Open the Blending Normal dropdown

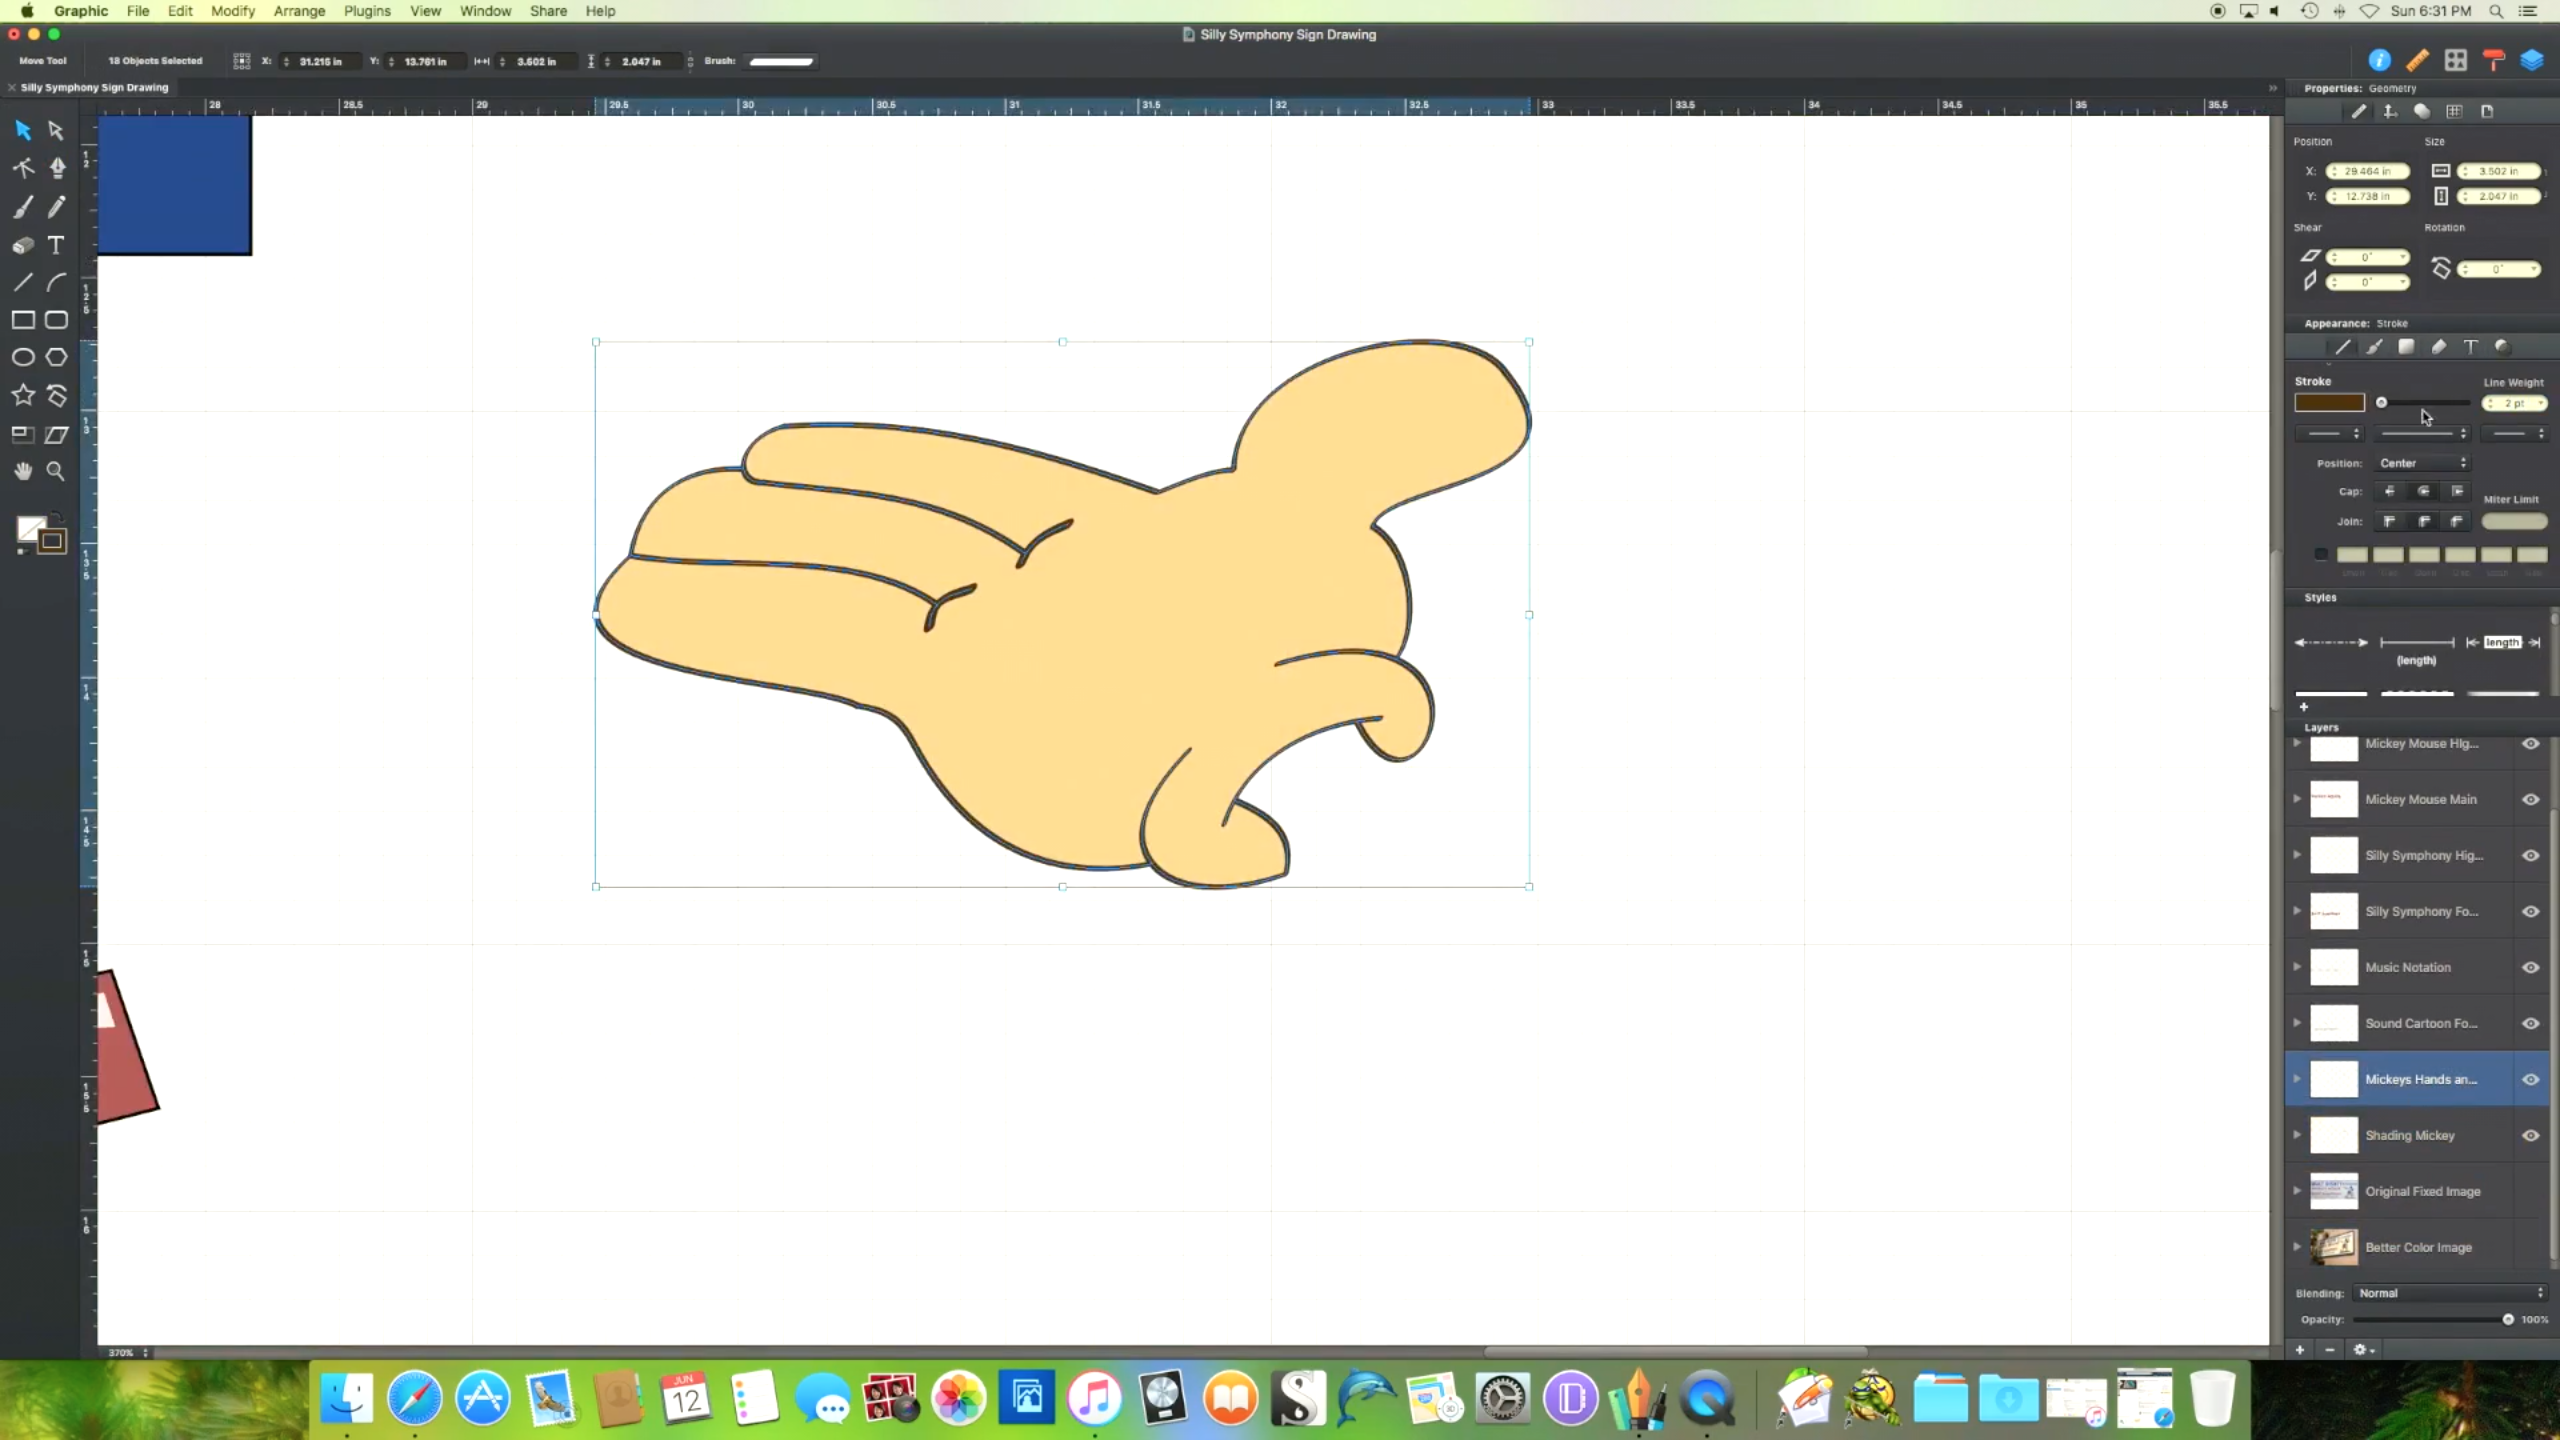pos(2450,1293)
